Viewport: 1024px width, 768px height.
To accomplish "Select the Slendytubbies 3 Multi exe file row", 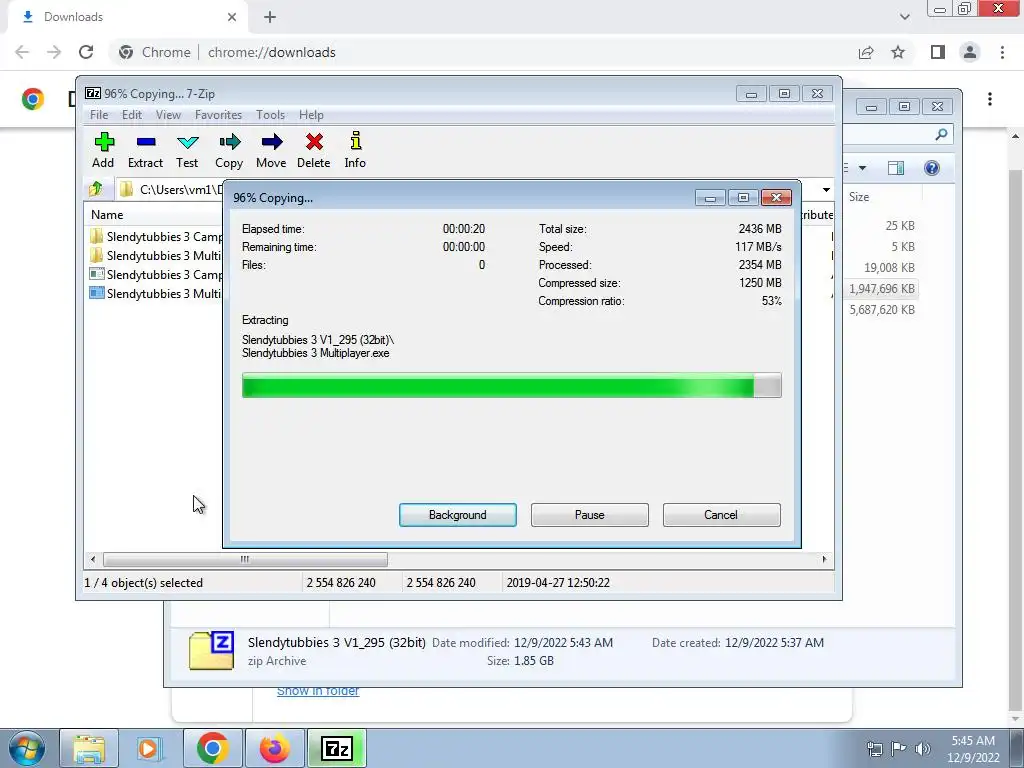I will coord(155,293).
